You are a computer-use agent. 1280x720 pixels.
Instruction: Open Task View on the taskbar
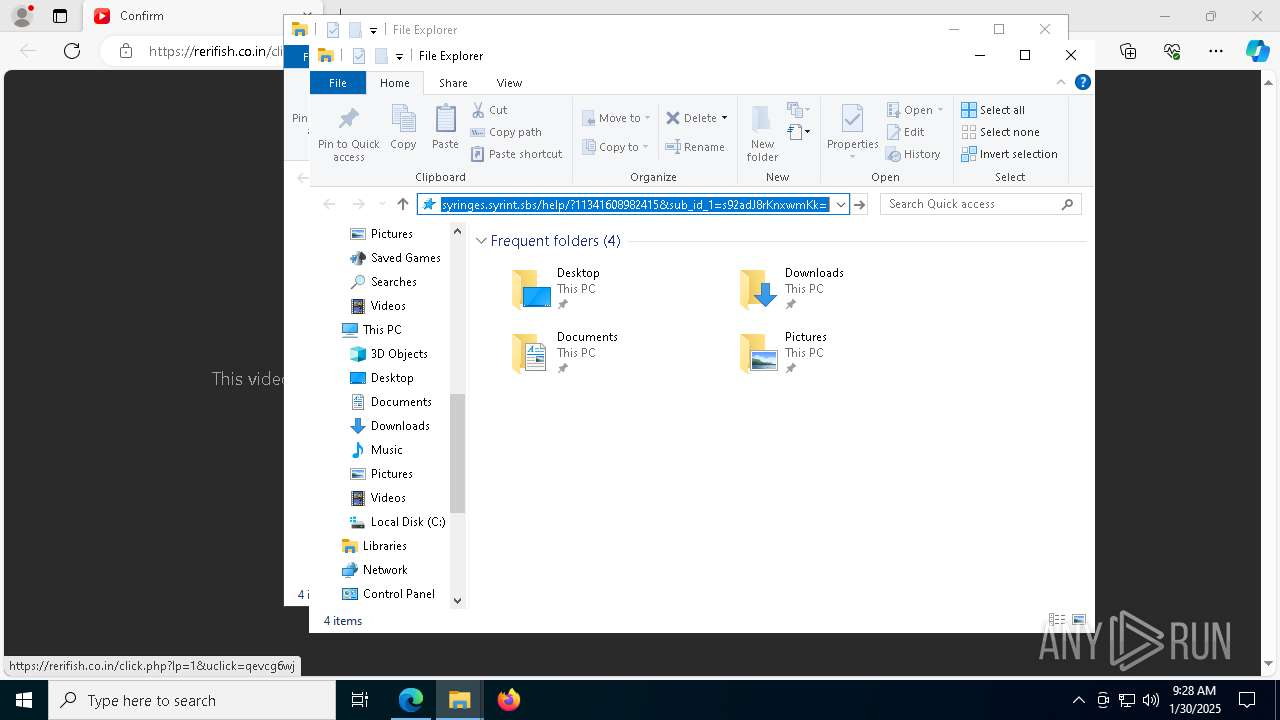[360, 700]
